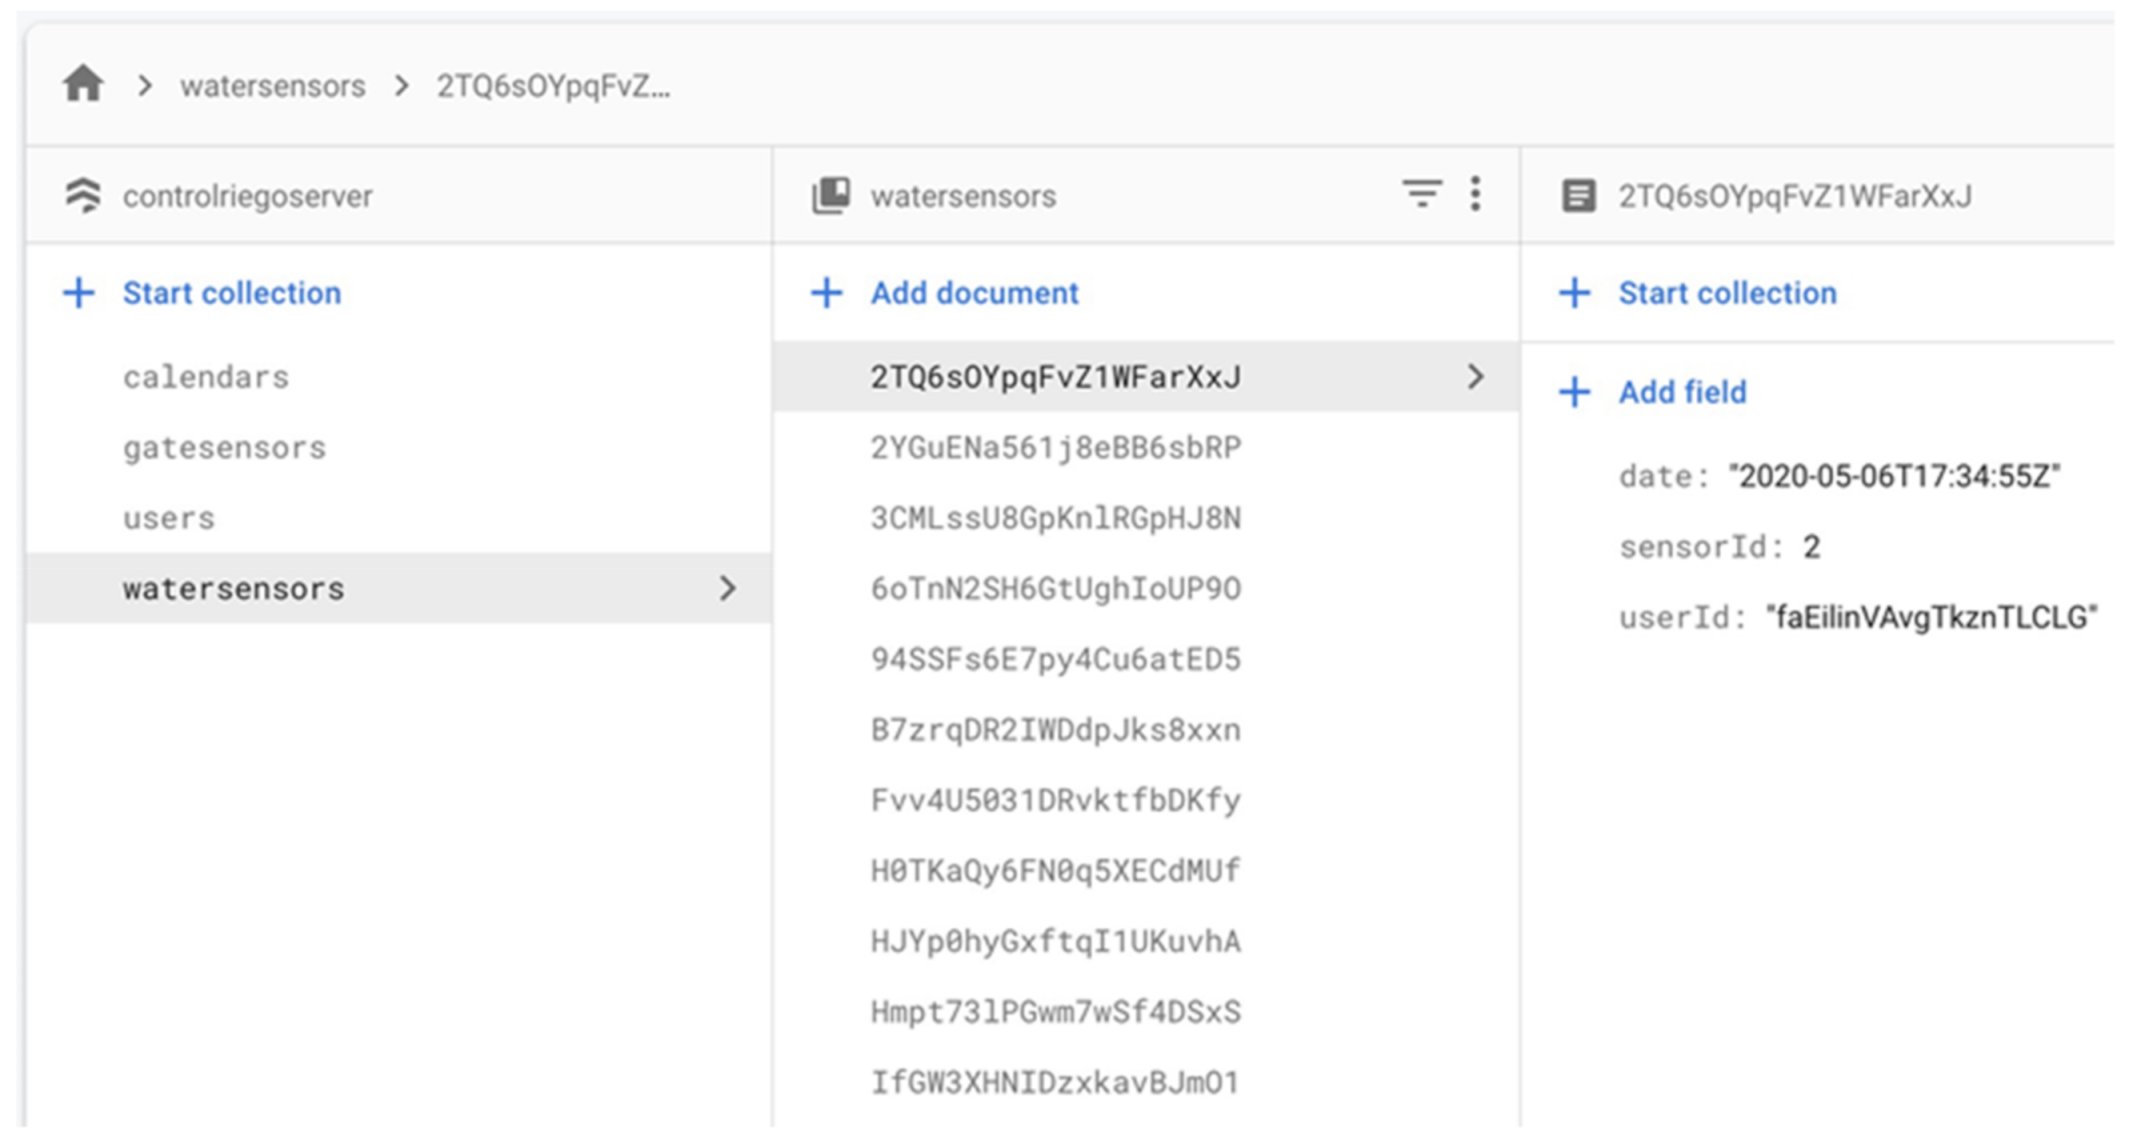Start a subcollection in the document panel

[1727, 293]
